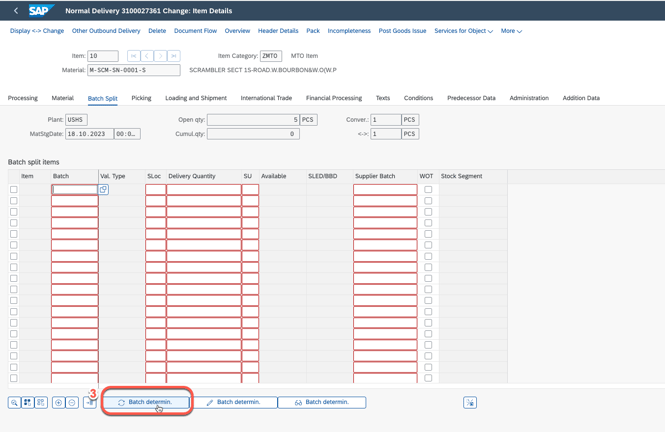Screen dimensions: 665x432
Task: Go to the first item
Action: [x=133, y=56]
